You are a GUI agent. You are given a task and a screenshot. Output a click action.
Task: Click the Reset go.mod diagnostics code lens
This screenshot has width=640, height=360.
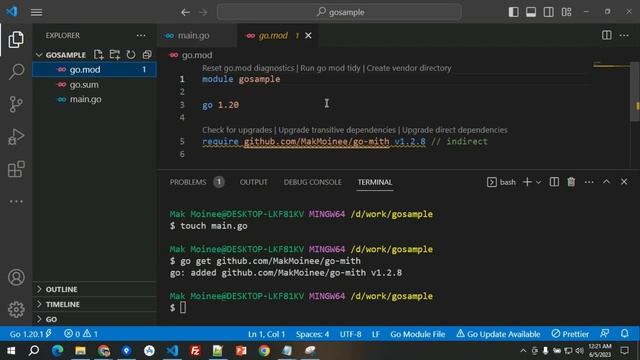click(248, 68)
